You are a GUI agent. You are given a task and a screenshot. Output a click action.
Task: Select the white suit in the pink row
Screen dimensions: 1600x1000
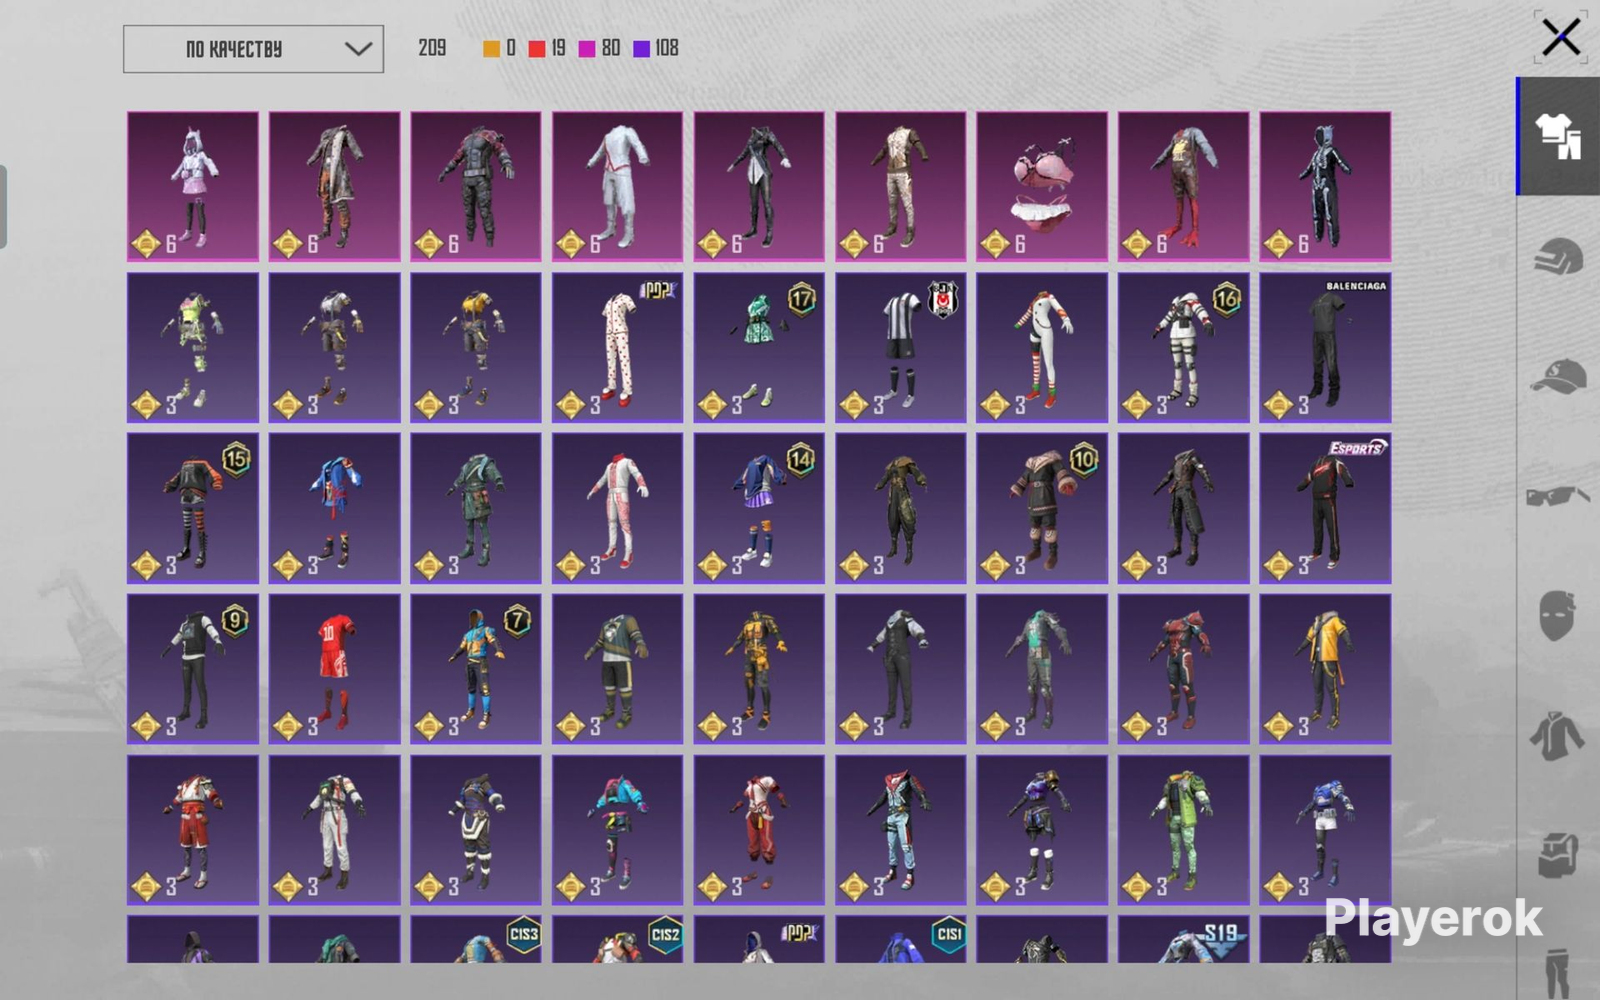point(617,186)
